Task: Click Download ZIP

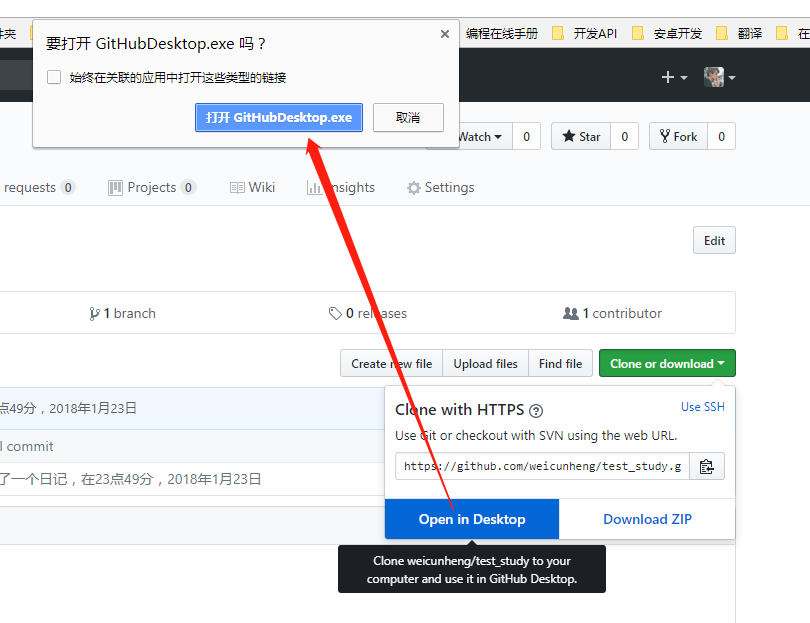Action: pos(647,519)
